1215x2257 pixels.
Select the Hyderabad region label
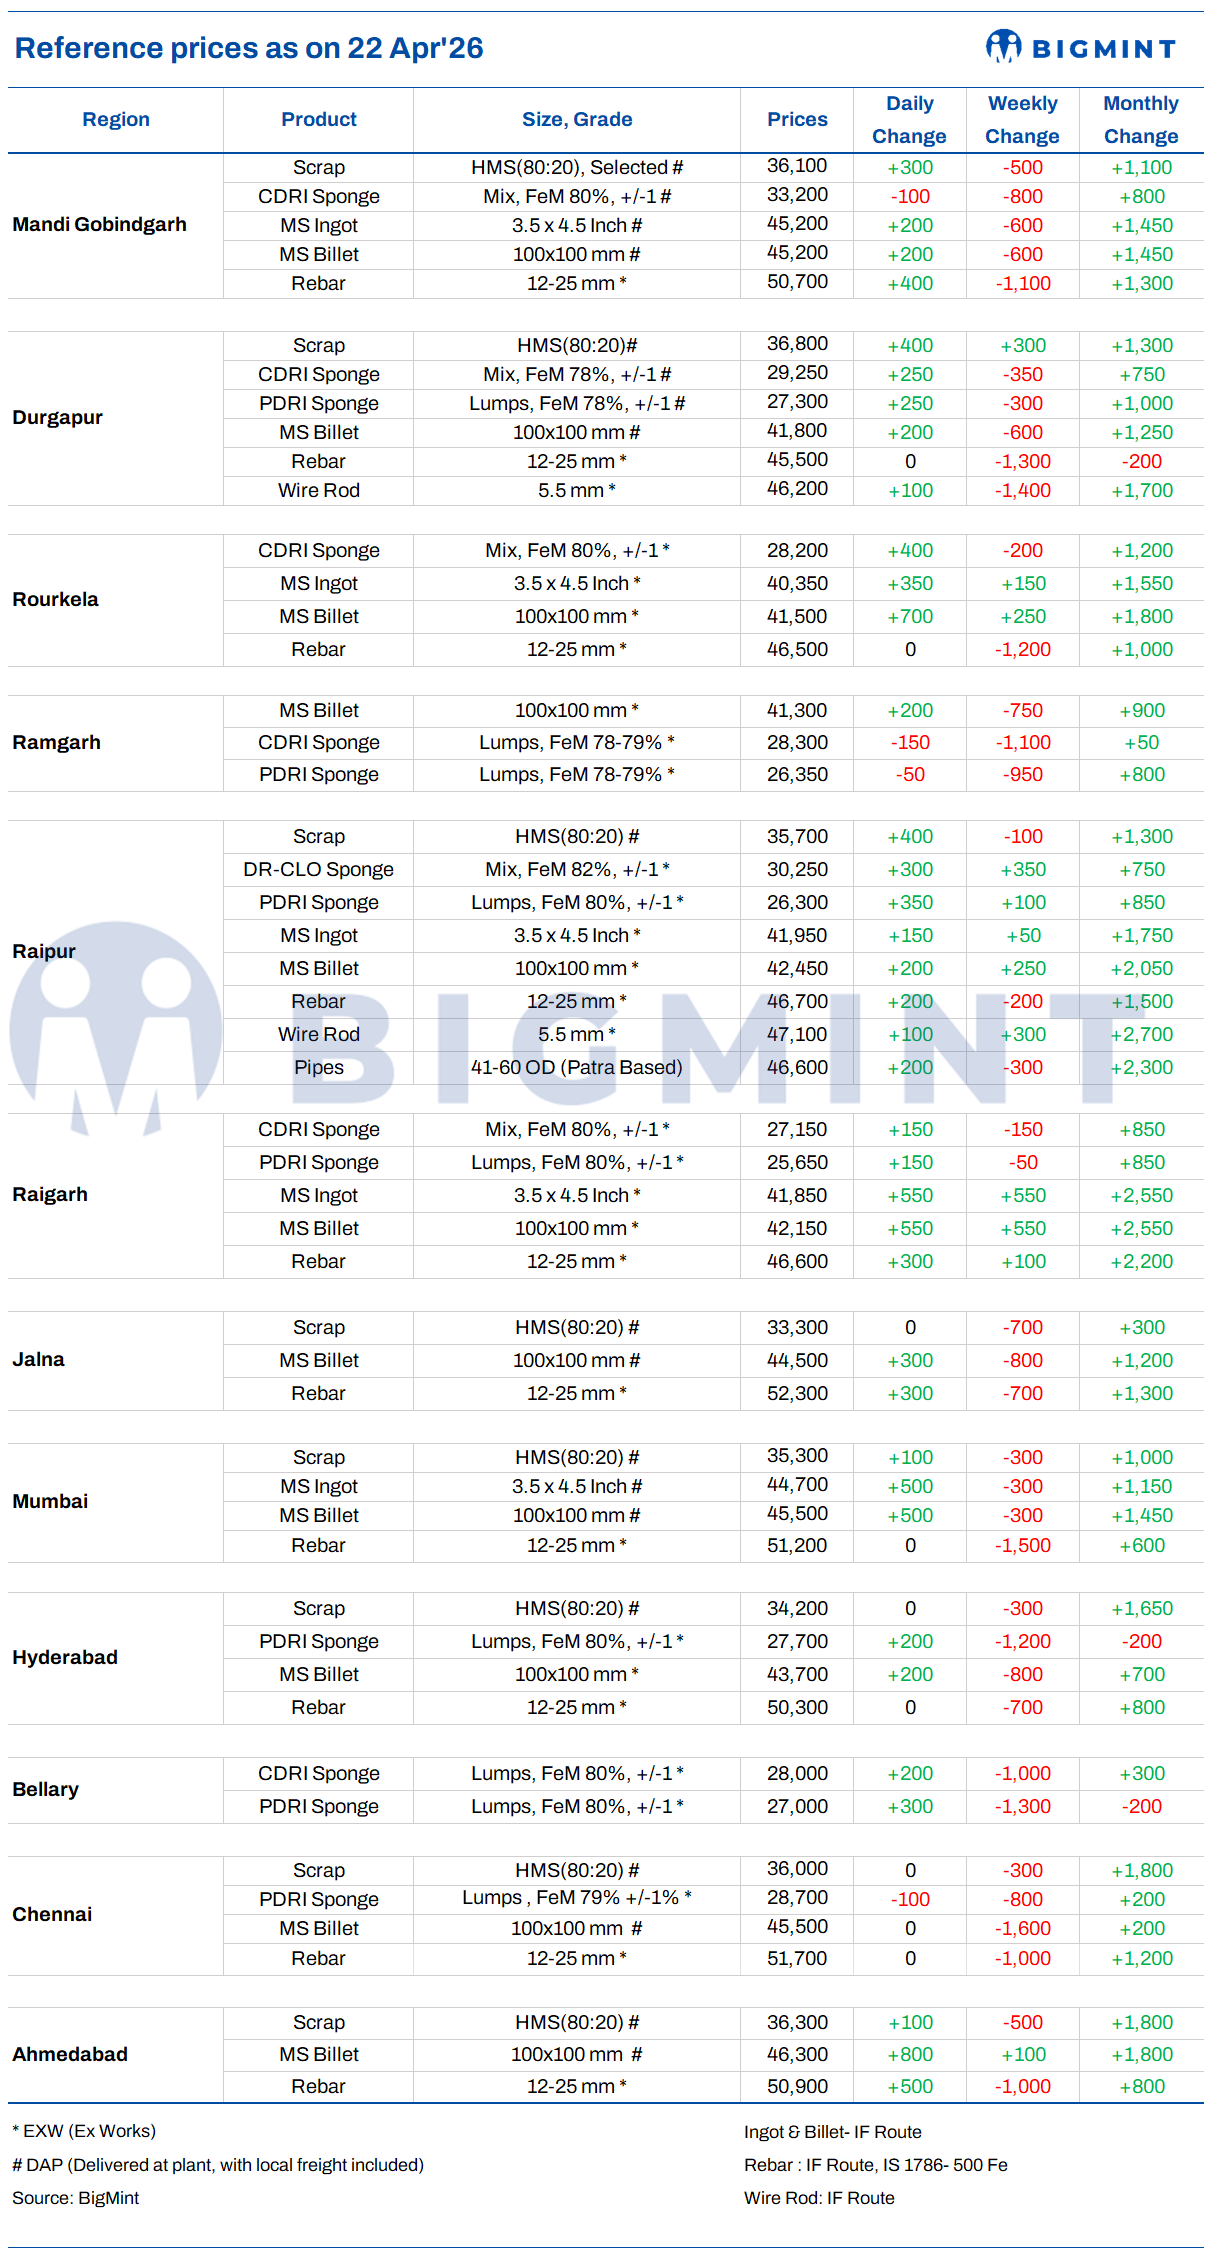(65, 1658)
